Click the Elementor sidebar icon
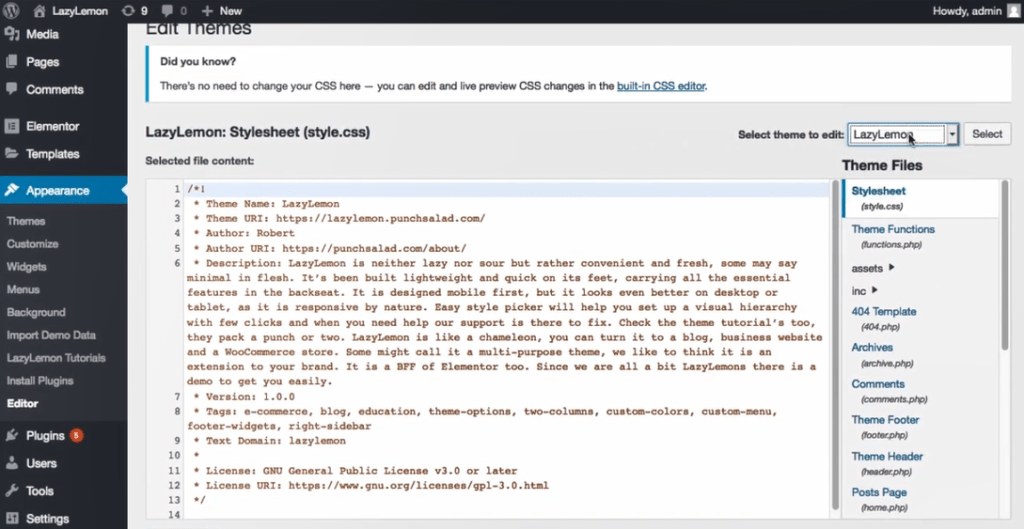 (x=12, y=127)
